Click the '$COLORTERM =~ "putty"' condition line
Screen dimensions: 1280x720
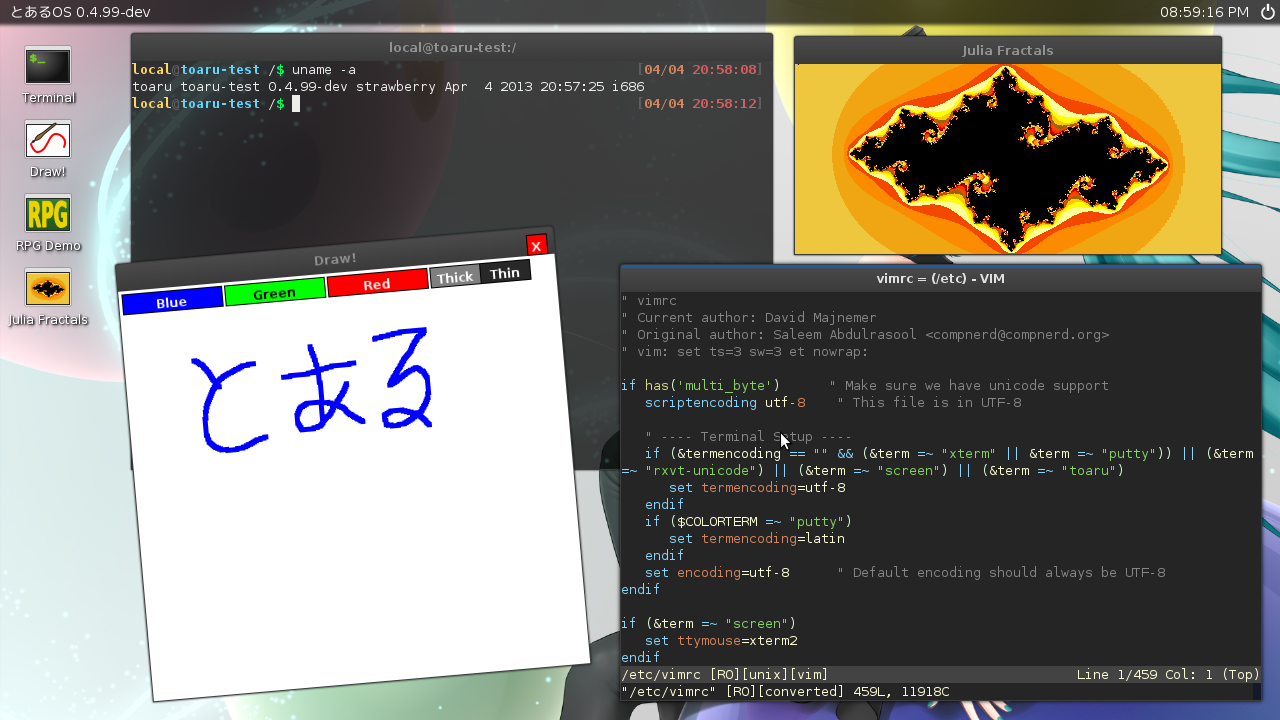748,521
